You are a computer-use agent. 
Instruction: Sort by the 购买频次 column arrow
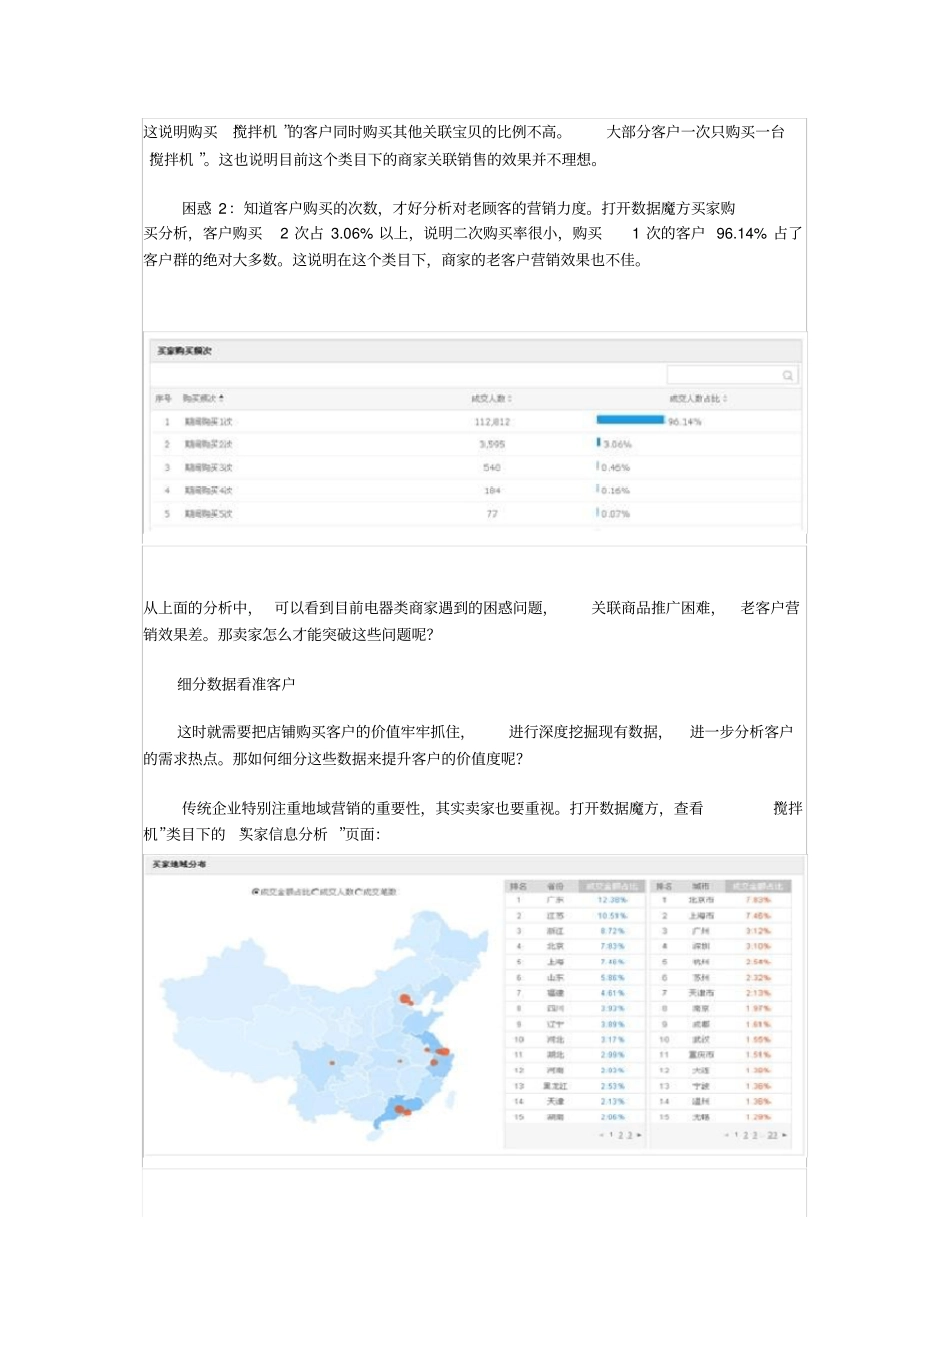221,398
